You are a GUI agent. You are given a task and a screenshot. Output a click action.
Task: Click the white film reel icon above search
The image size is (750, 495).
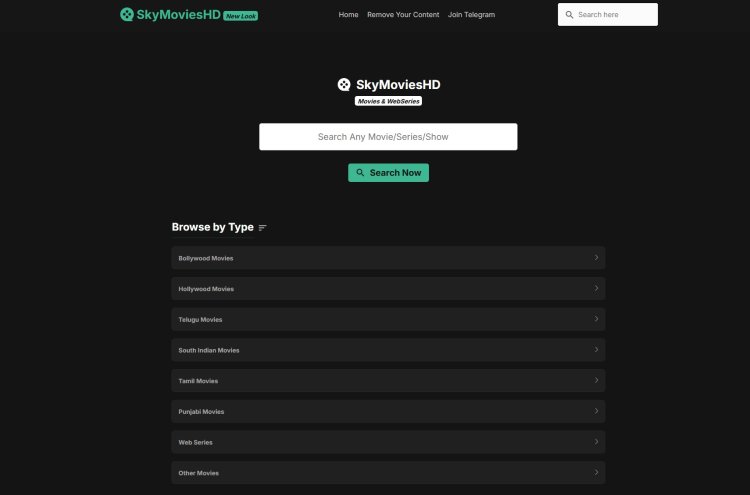pyautogui.click(x=344, y=85)
